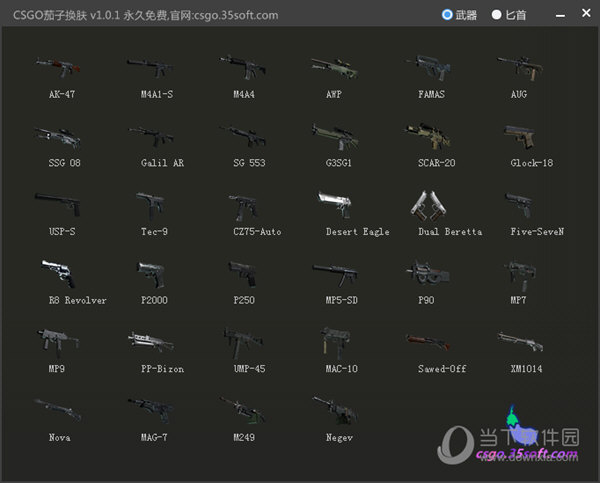Choose the PP-Bizon weapon icon
Image resolution: width=600 pixels, height=483 pixels.
click(150, 342)
